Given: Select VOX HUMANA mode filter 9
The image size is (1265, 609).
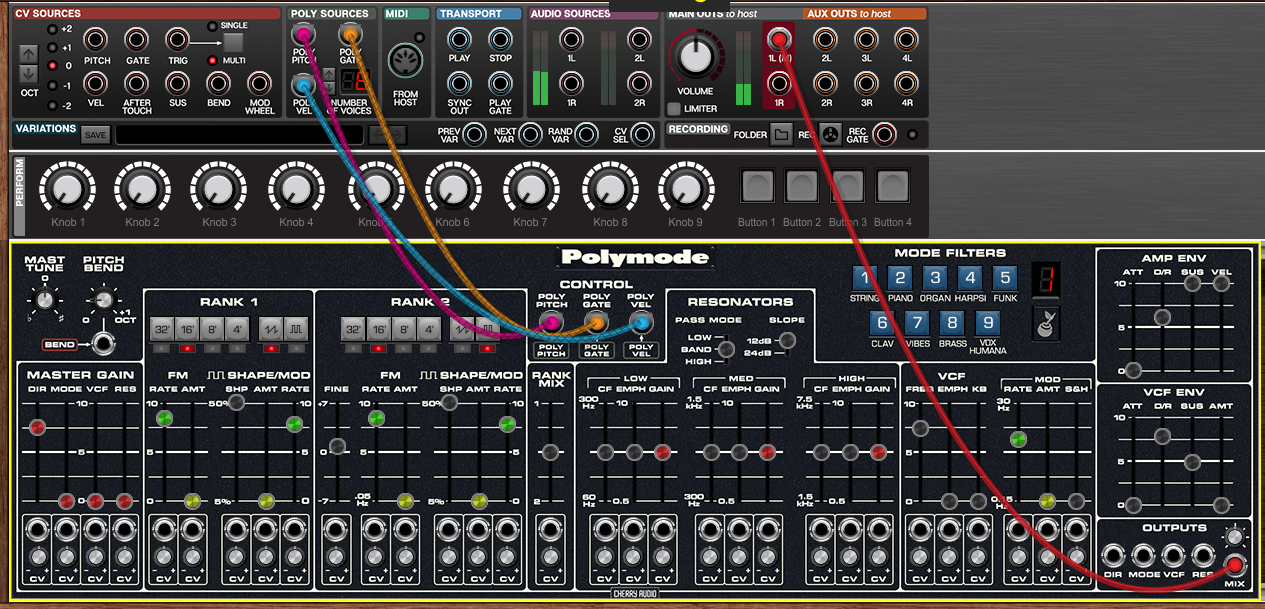Looking at the screenshot, I should tap(988, 323).
